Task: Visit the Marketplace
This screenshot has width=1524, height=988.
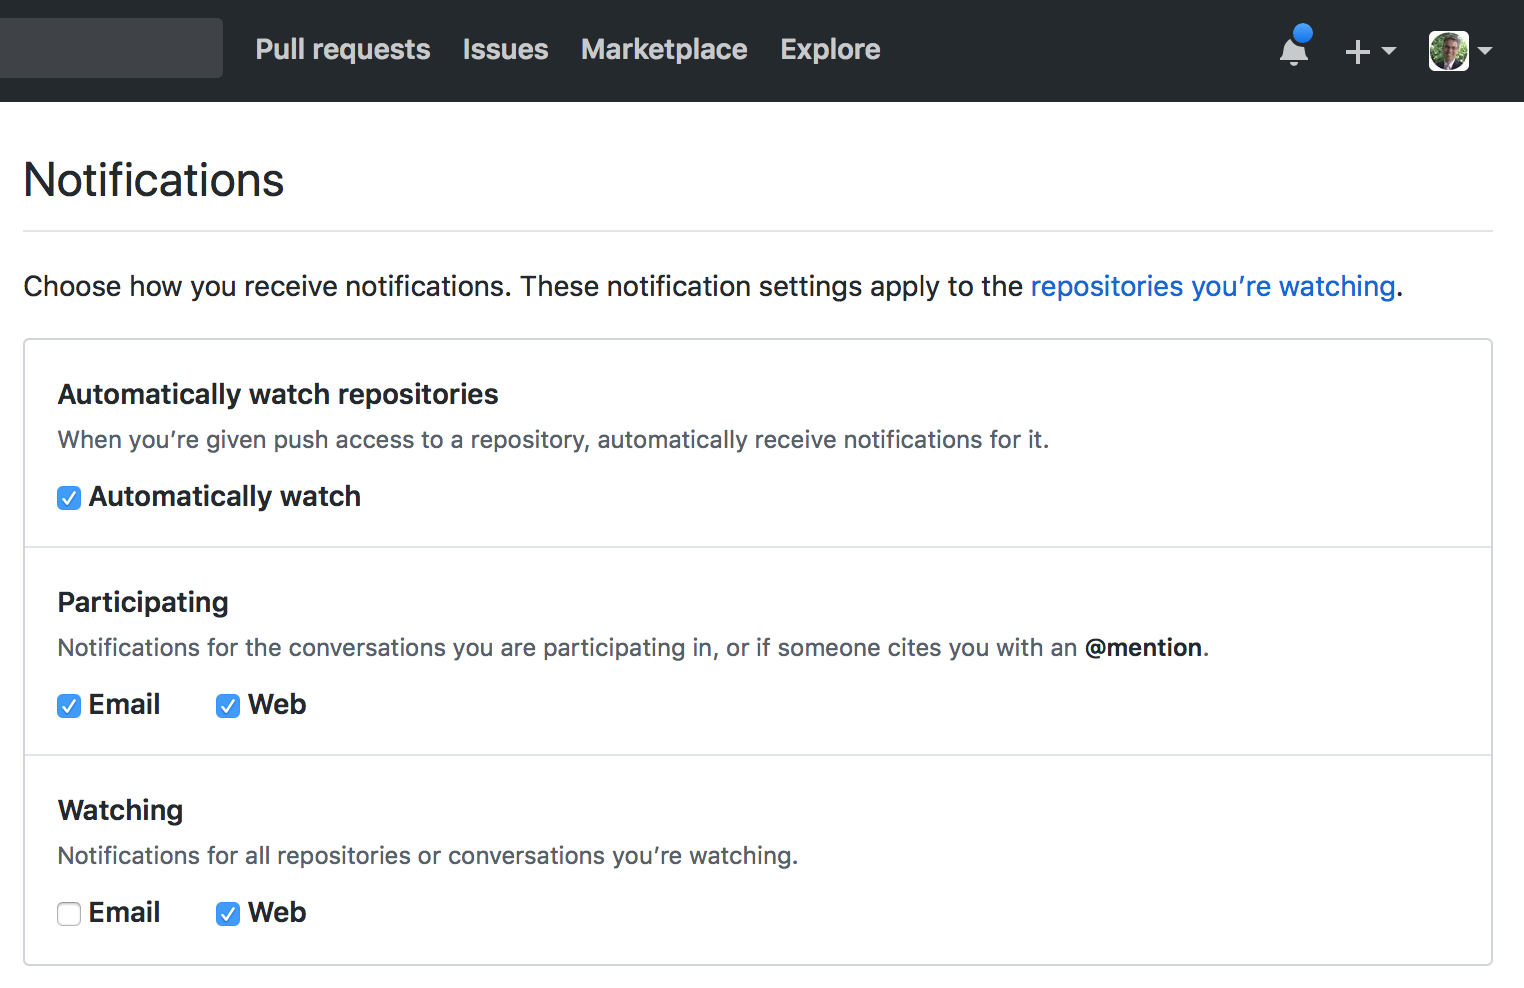Action: click(x=663, y=49)
